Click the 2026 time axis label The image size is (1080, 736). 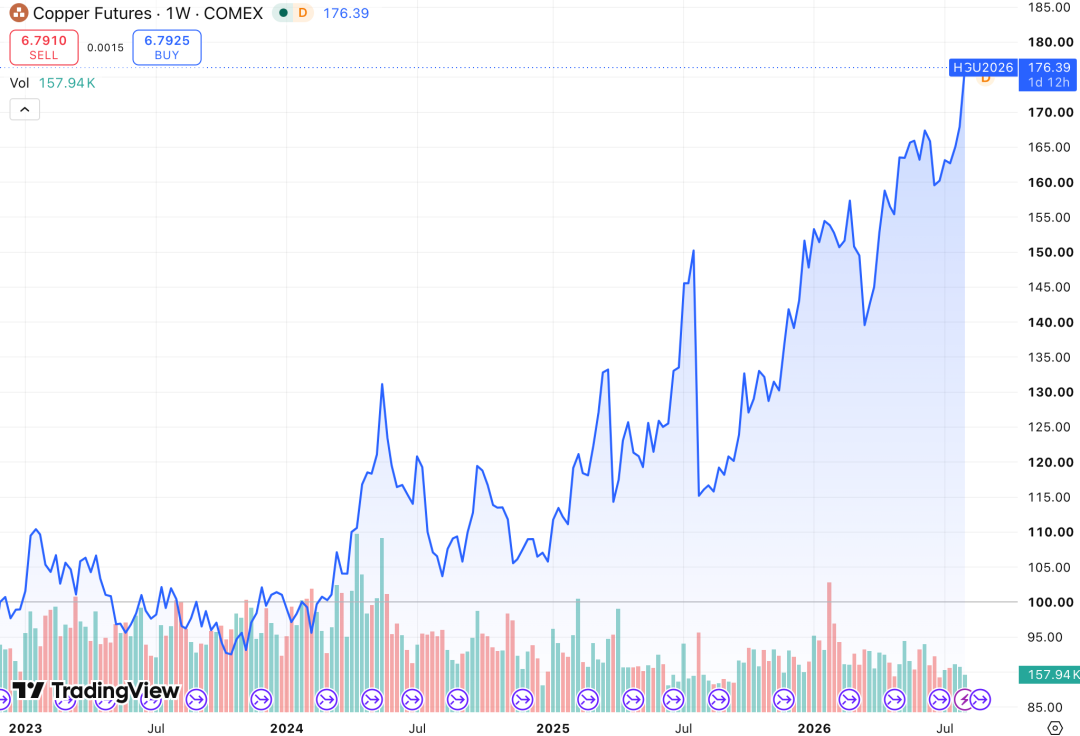pos(814,728)
